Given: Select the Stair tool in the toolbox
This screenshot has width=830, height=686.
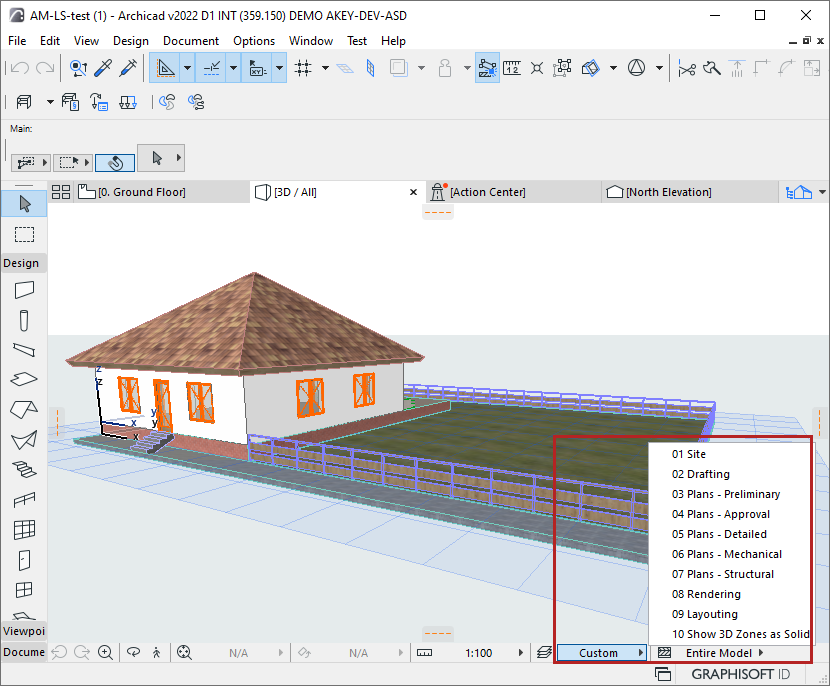Looking at the screenshot, I should coord(24,469).
